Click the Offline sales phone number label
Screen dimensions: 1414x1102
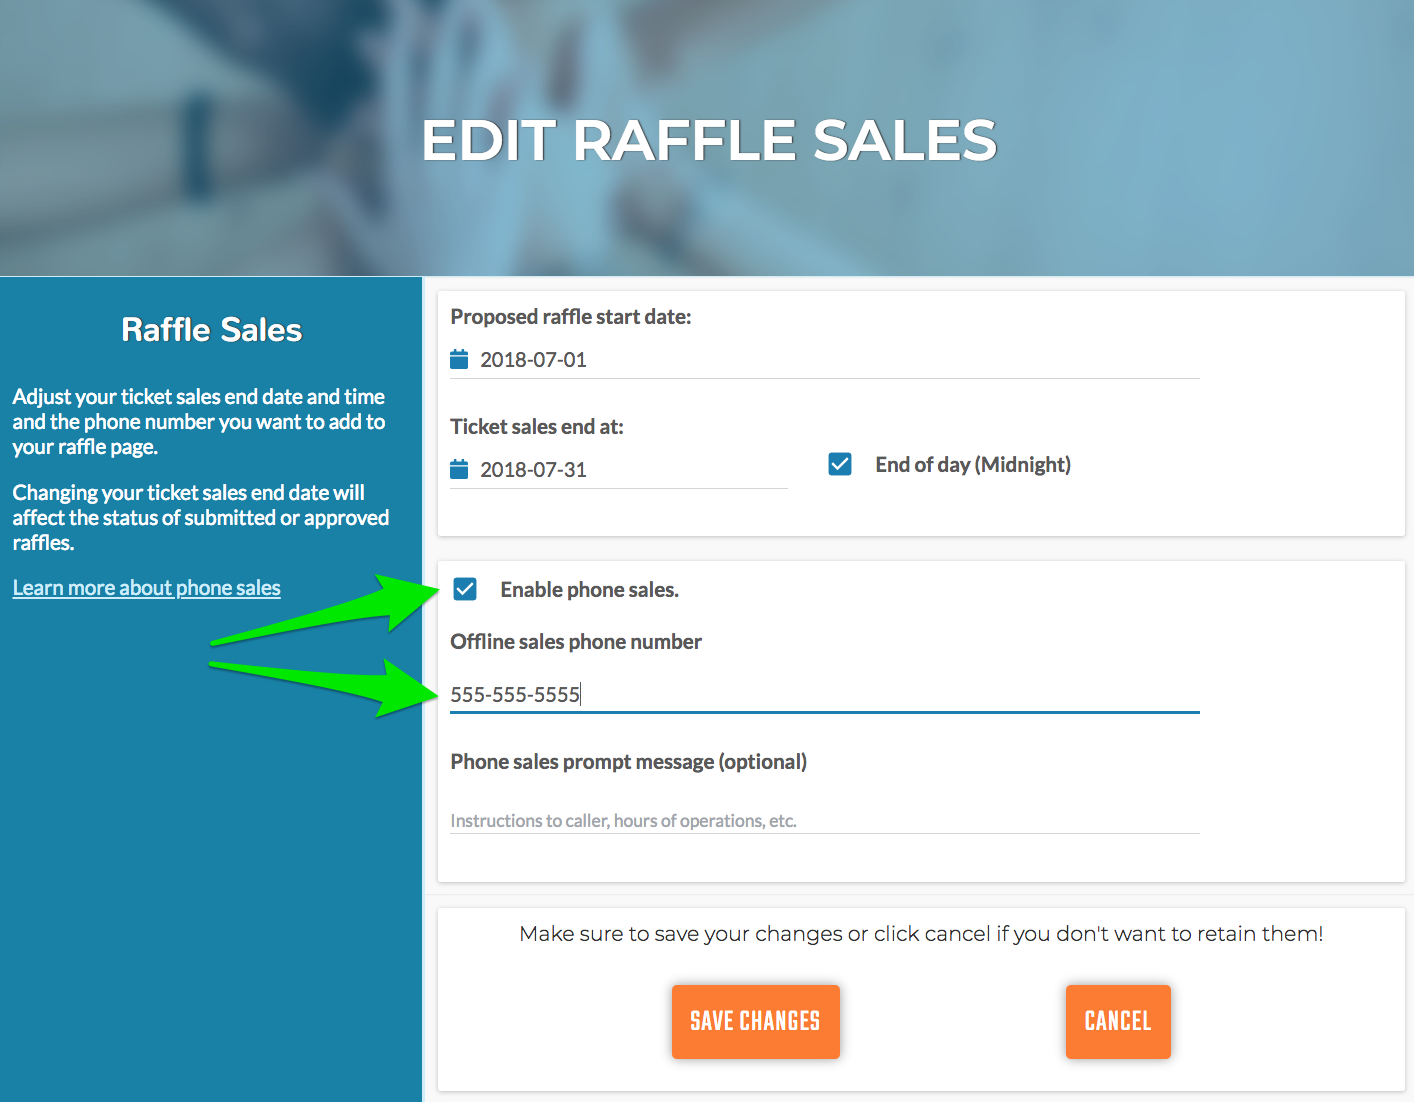tap(576, 642)
